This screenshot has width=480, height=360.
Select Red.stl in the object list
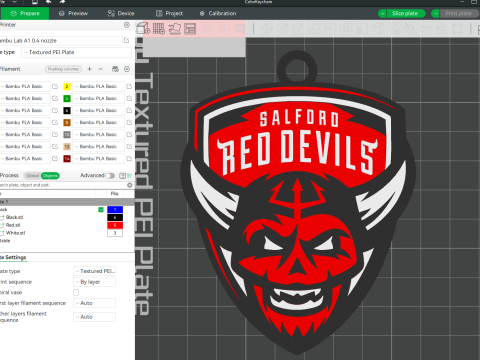[13, 225]
